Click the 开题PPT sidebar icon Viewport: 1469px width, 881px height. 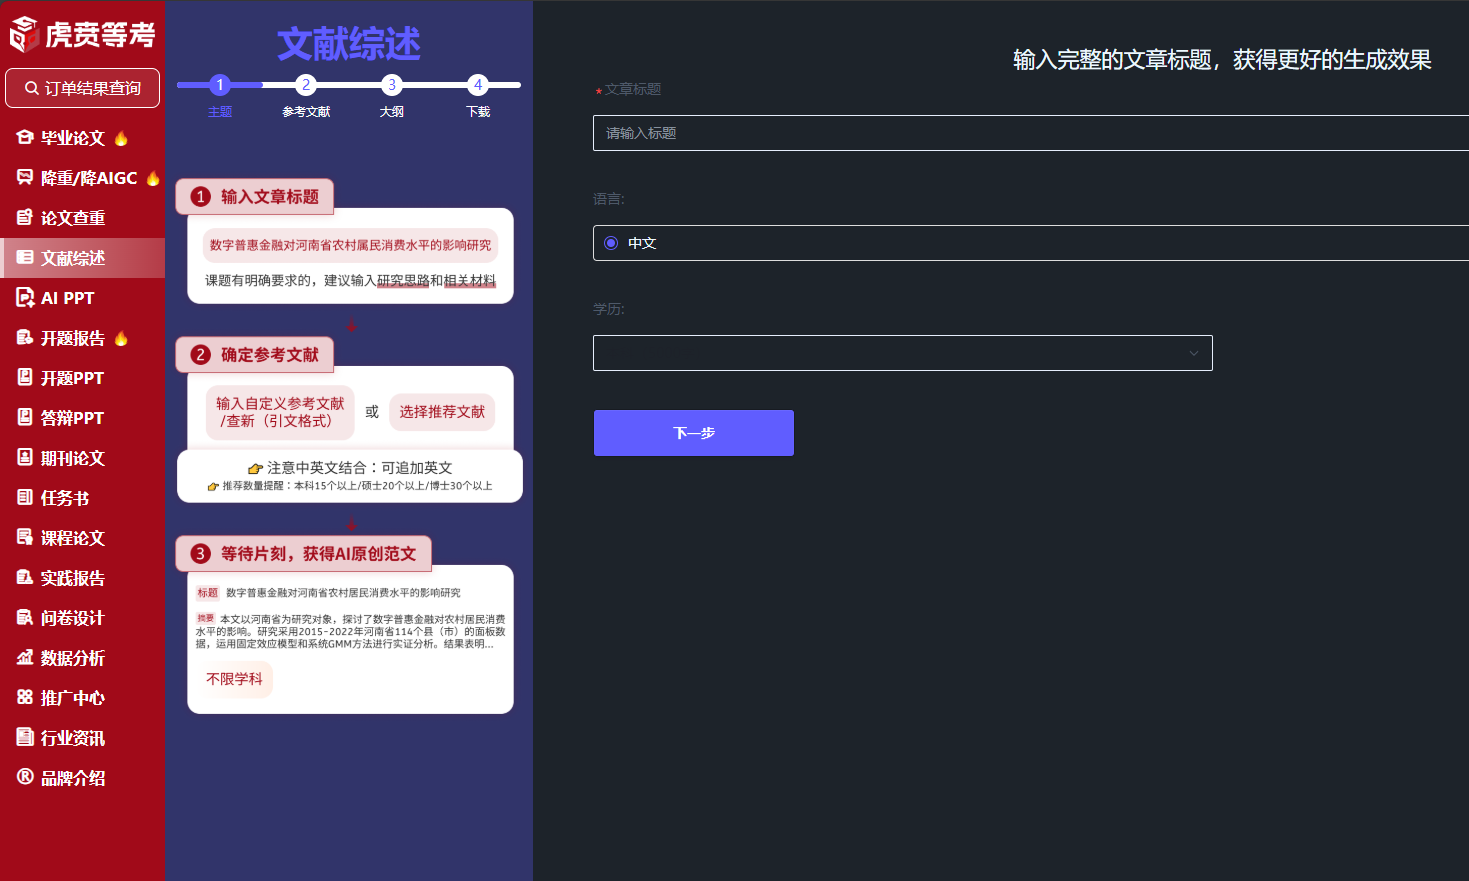pyautogui.click(x=25, y=377)
